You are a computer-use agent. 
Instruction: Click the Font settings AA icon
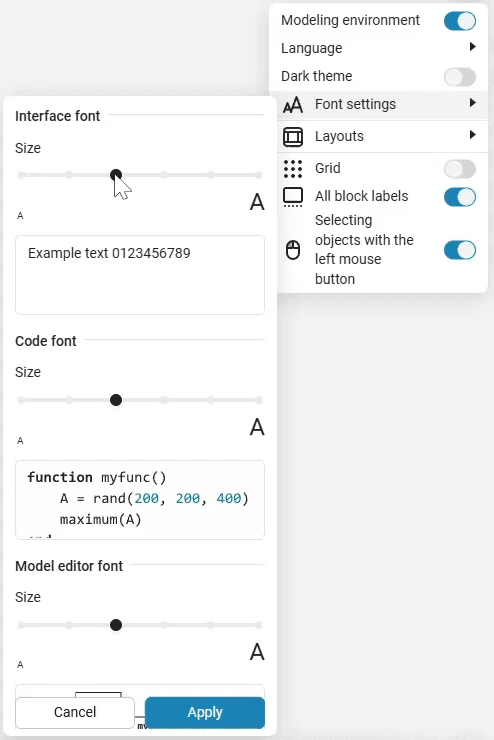point(293,105)
